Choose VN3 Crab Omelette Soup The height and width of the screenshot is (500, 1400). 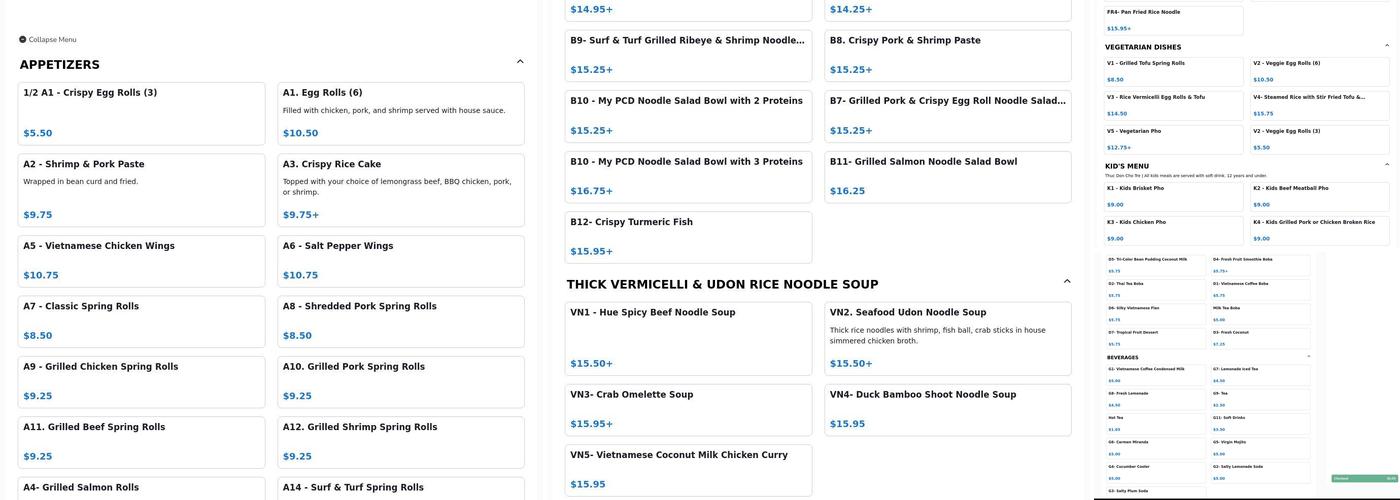click(689, 410)
